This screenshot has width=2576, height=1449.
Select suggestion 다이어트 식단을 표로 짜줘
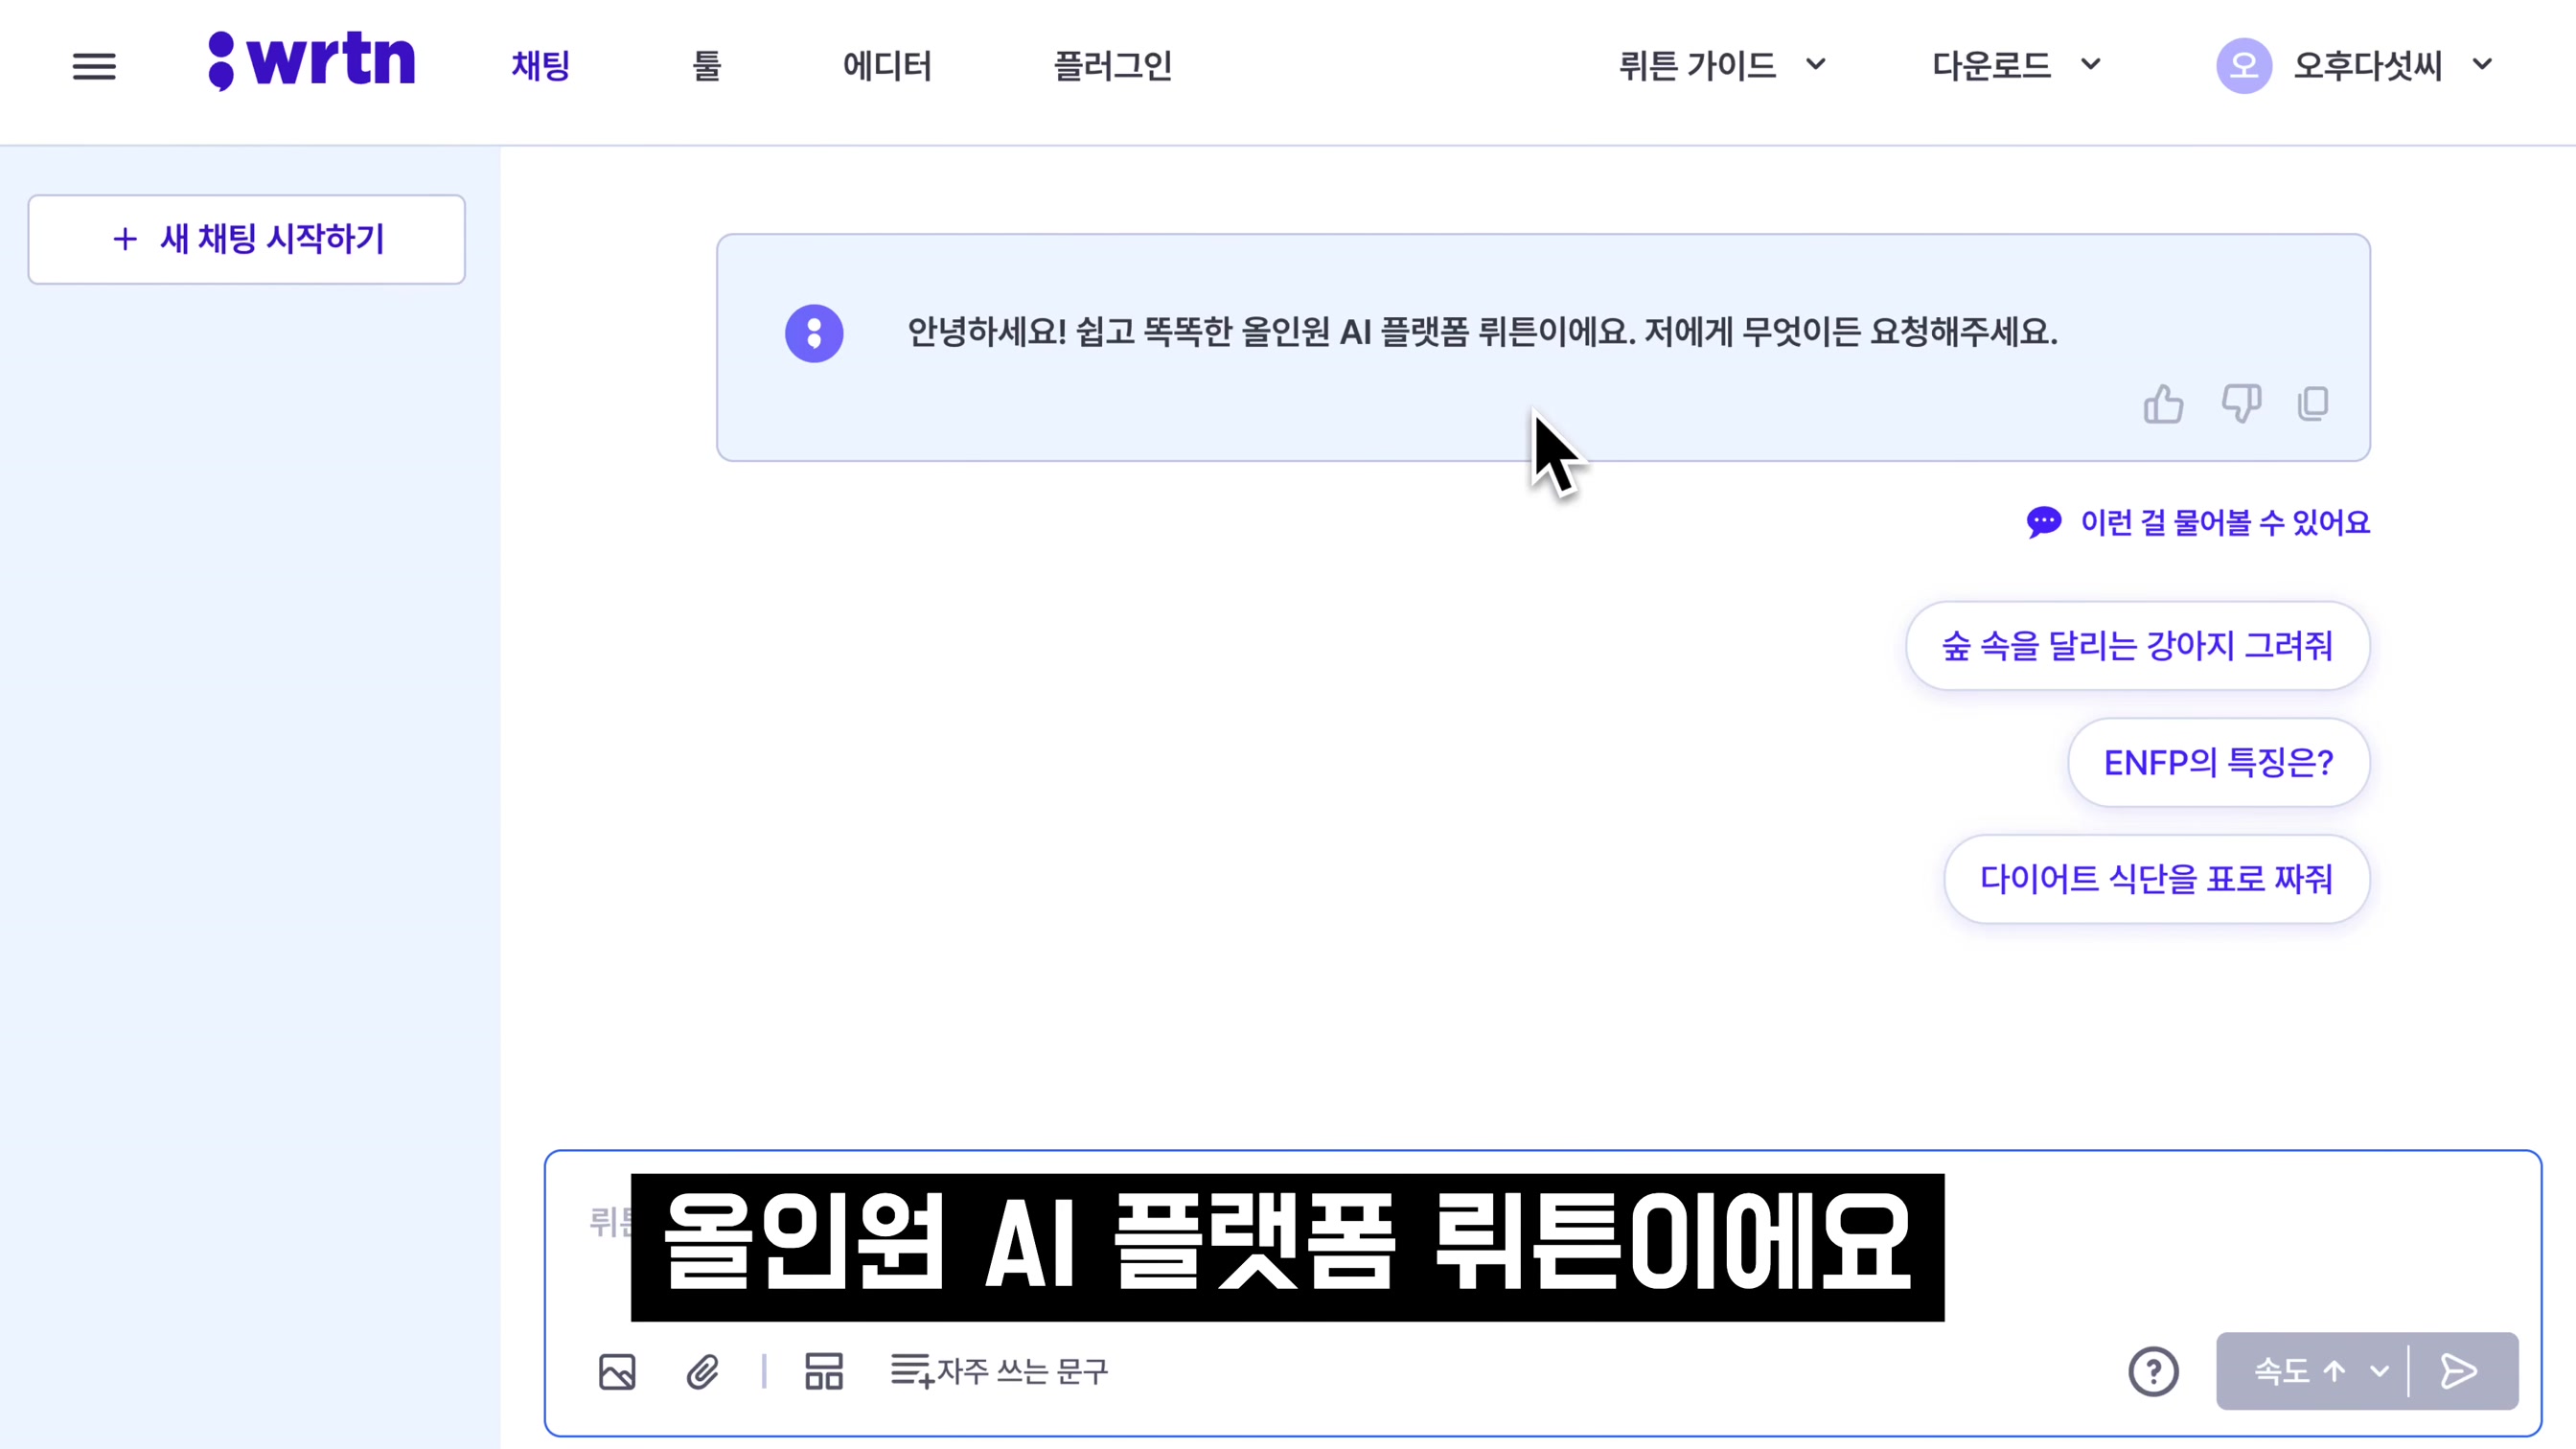pos(2156,879)
